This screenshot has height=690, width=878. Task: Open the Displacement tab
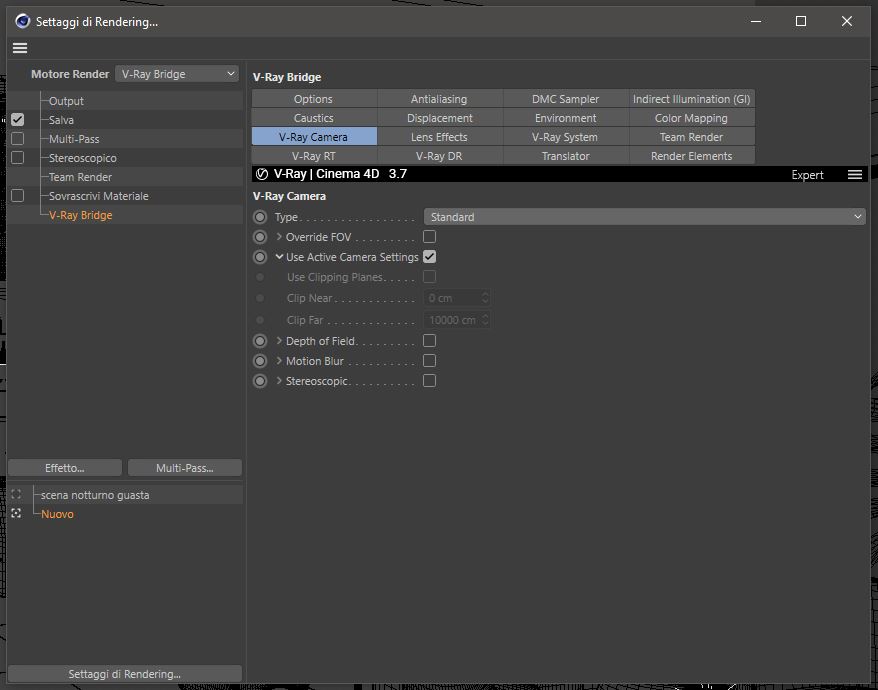(440, 118)
